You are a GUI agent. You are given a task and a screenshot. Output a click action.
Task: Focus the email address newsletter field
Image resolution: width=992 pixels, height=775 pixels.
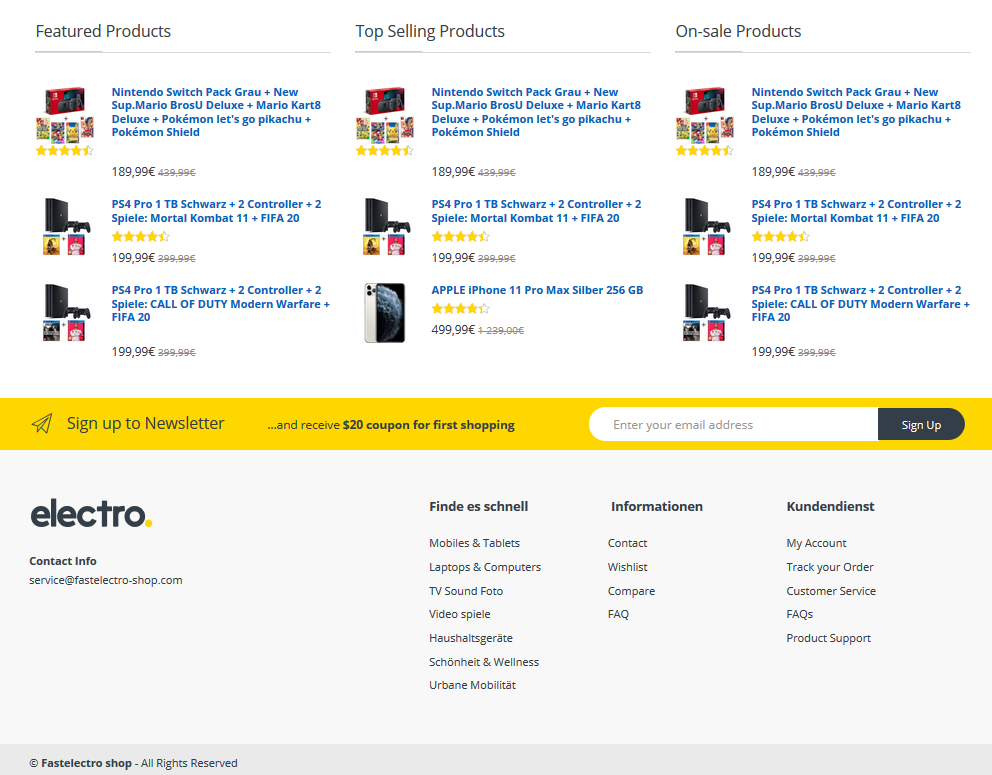[x=734, y=425]
